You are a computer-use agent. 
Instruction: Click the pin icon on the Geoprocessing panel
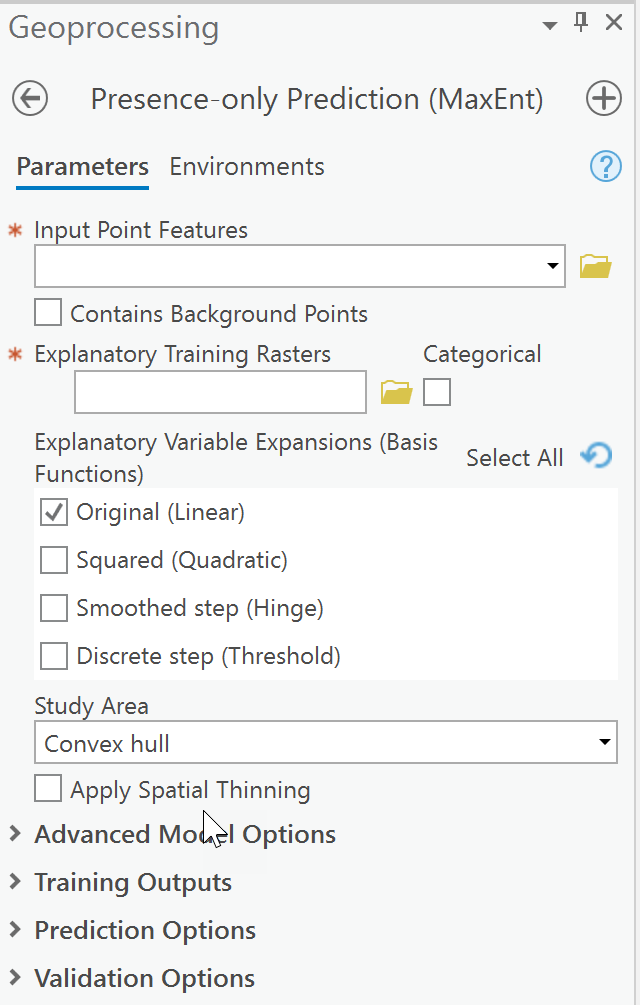[x=580, y=21]
